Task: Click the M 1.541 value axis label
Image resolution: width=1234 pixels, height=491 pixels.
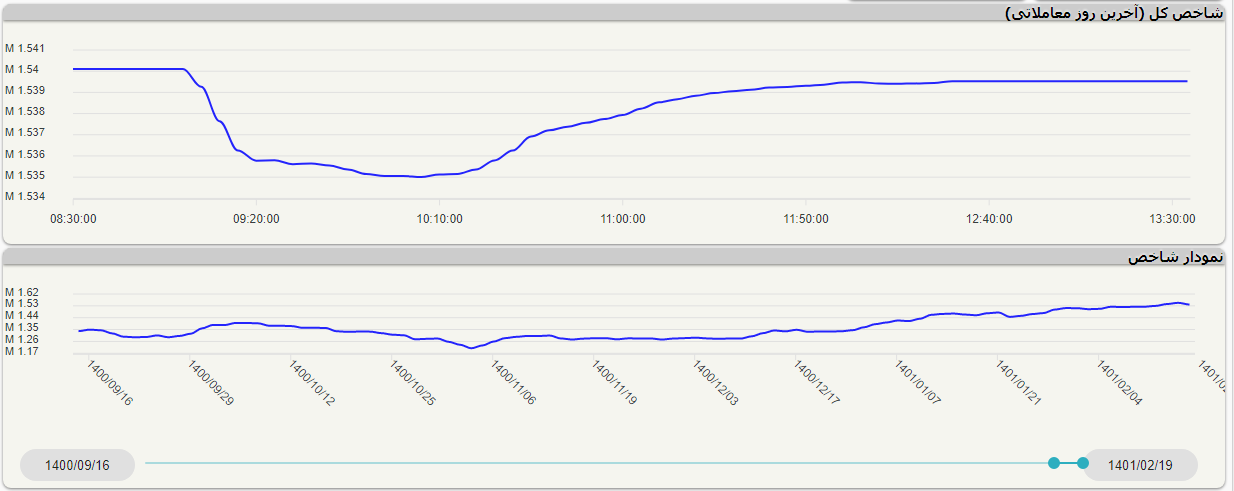Action: 25,48
